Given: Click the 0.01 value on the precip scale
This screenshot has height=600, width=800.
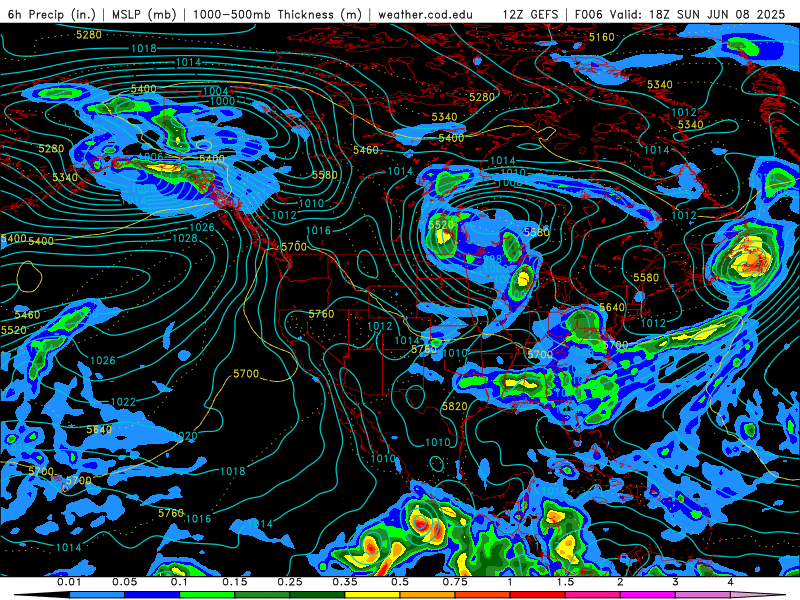Looking at the screenshot, I should (x=69, y=582).
